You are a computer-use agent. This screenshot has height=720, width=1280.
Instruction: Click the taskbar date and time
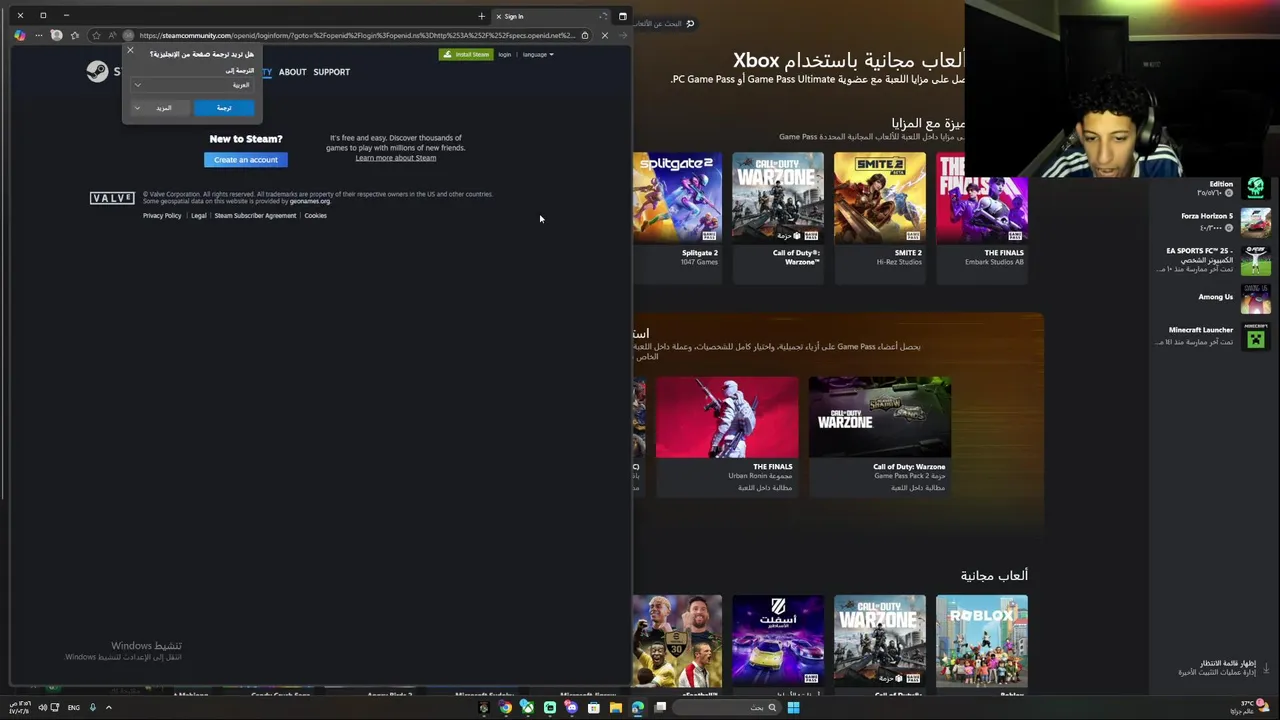(x=22, y=707)
